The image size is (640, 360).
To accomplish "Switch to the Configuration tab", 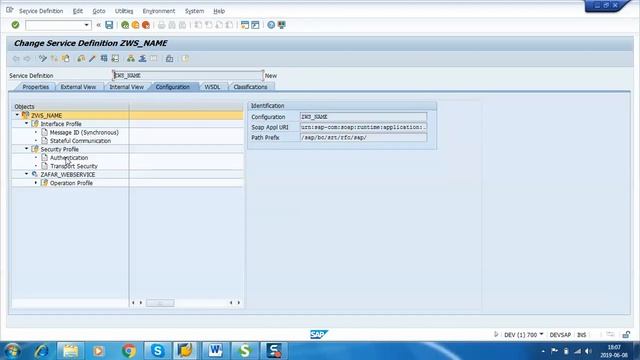I will (x=173, y=87).
